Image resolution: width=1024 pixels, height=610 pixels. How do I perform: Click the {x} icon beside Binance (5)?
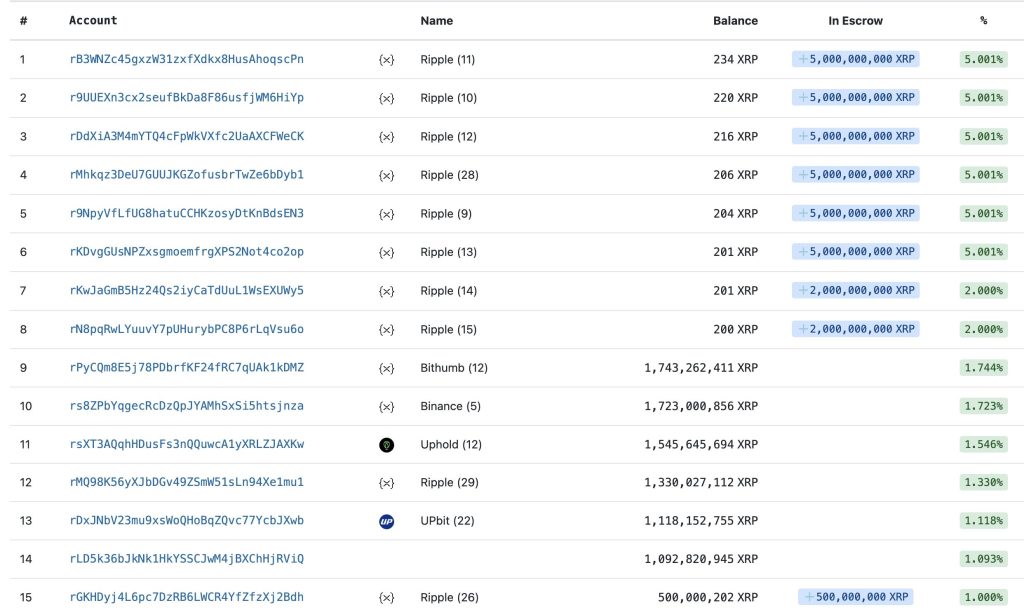(x=387, y=406)
